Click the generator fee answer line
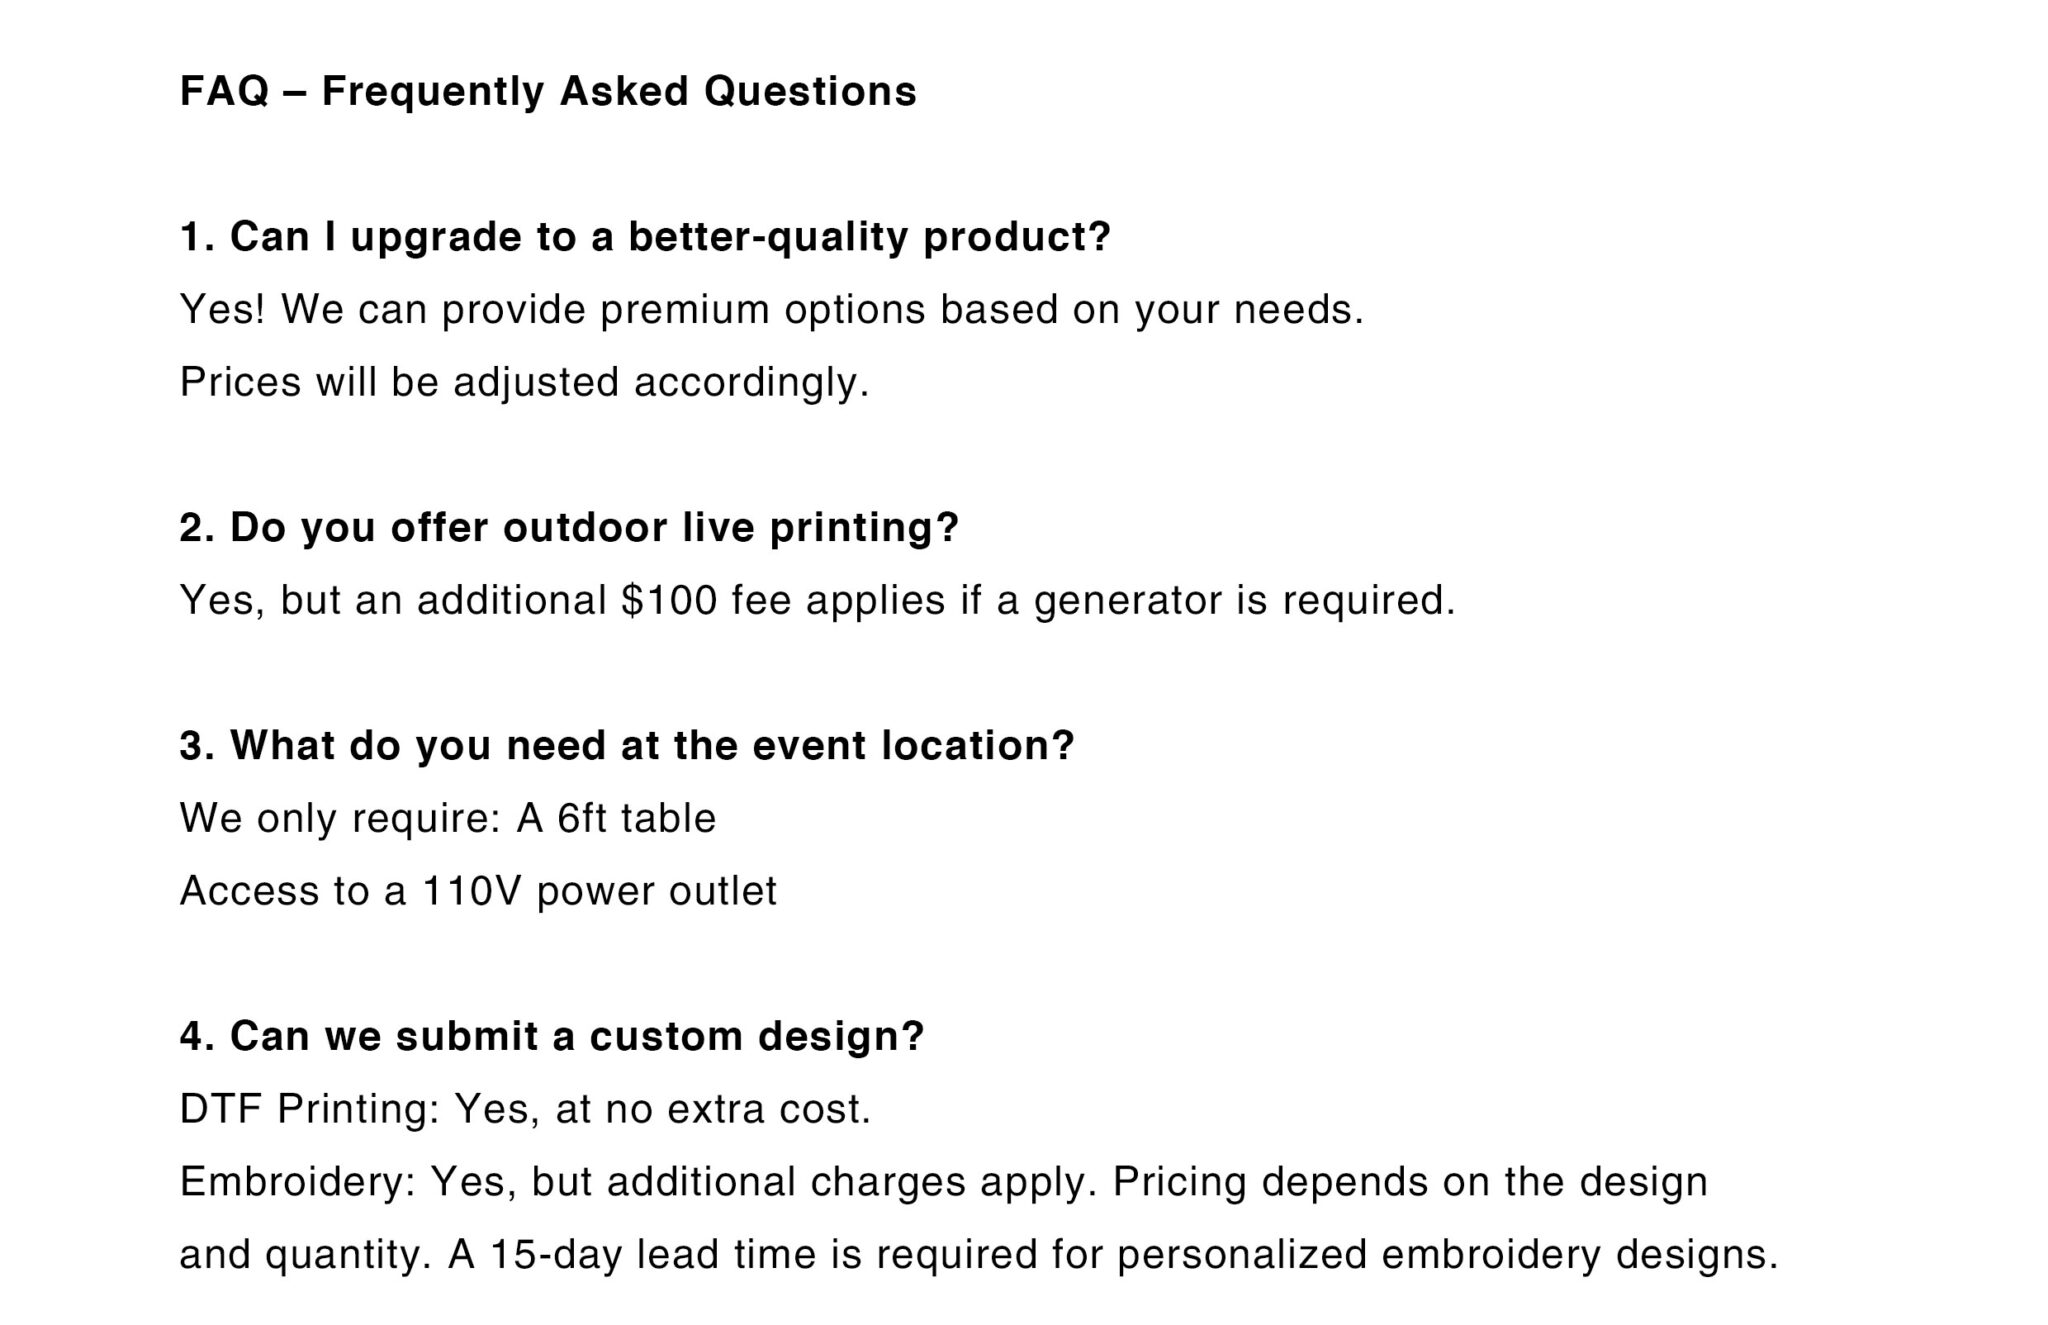The width and height of the screenshot is (2048, 1325). (x=817, y=600)
